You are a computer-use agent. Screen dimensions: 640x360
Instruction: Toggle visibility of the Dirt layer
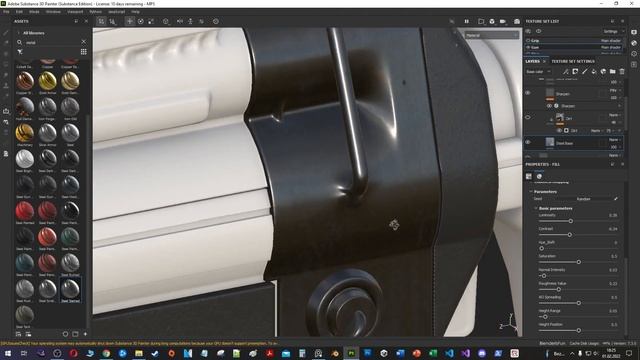pos(528,117)
